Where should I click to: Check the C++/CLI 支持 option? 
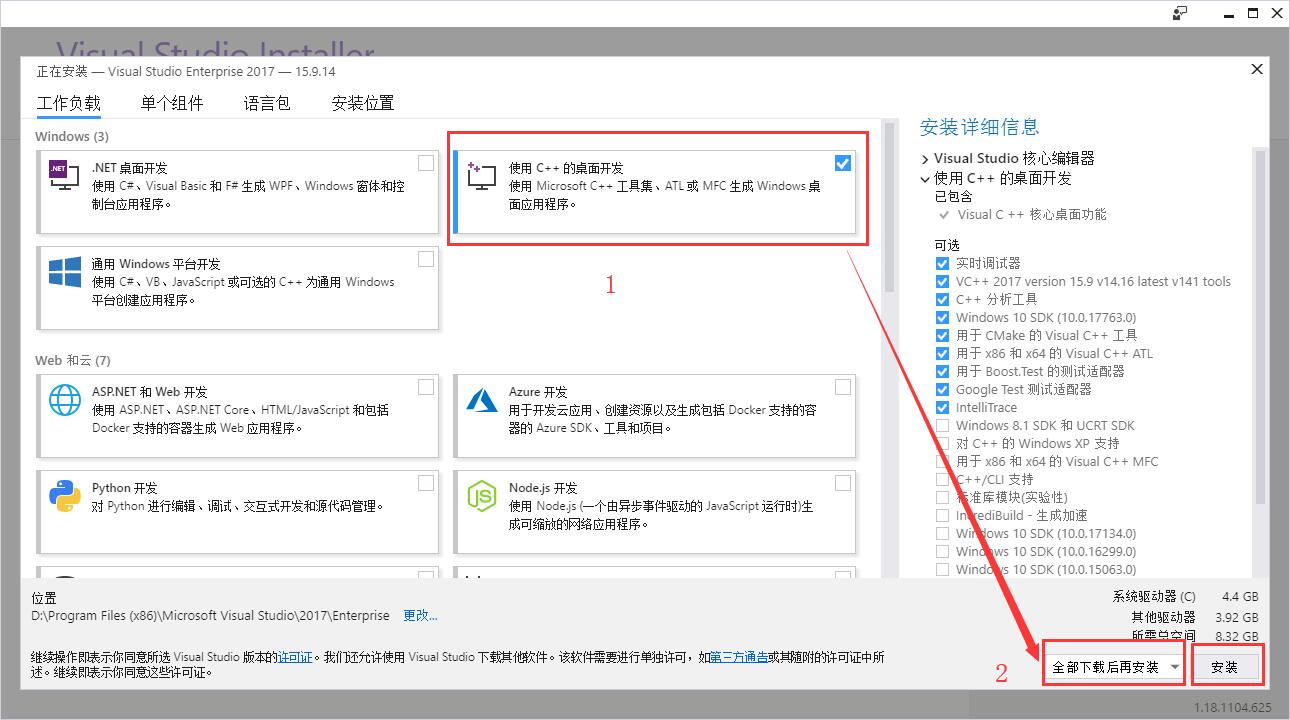pyautogui.click(x=942, y=479)
